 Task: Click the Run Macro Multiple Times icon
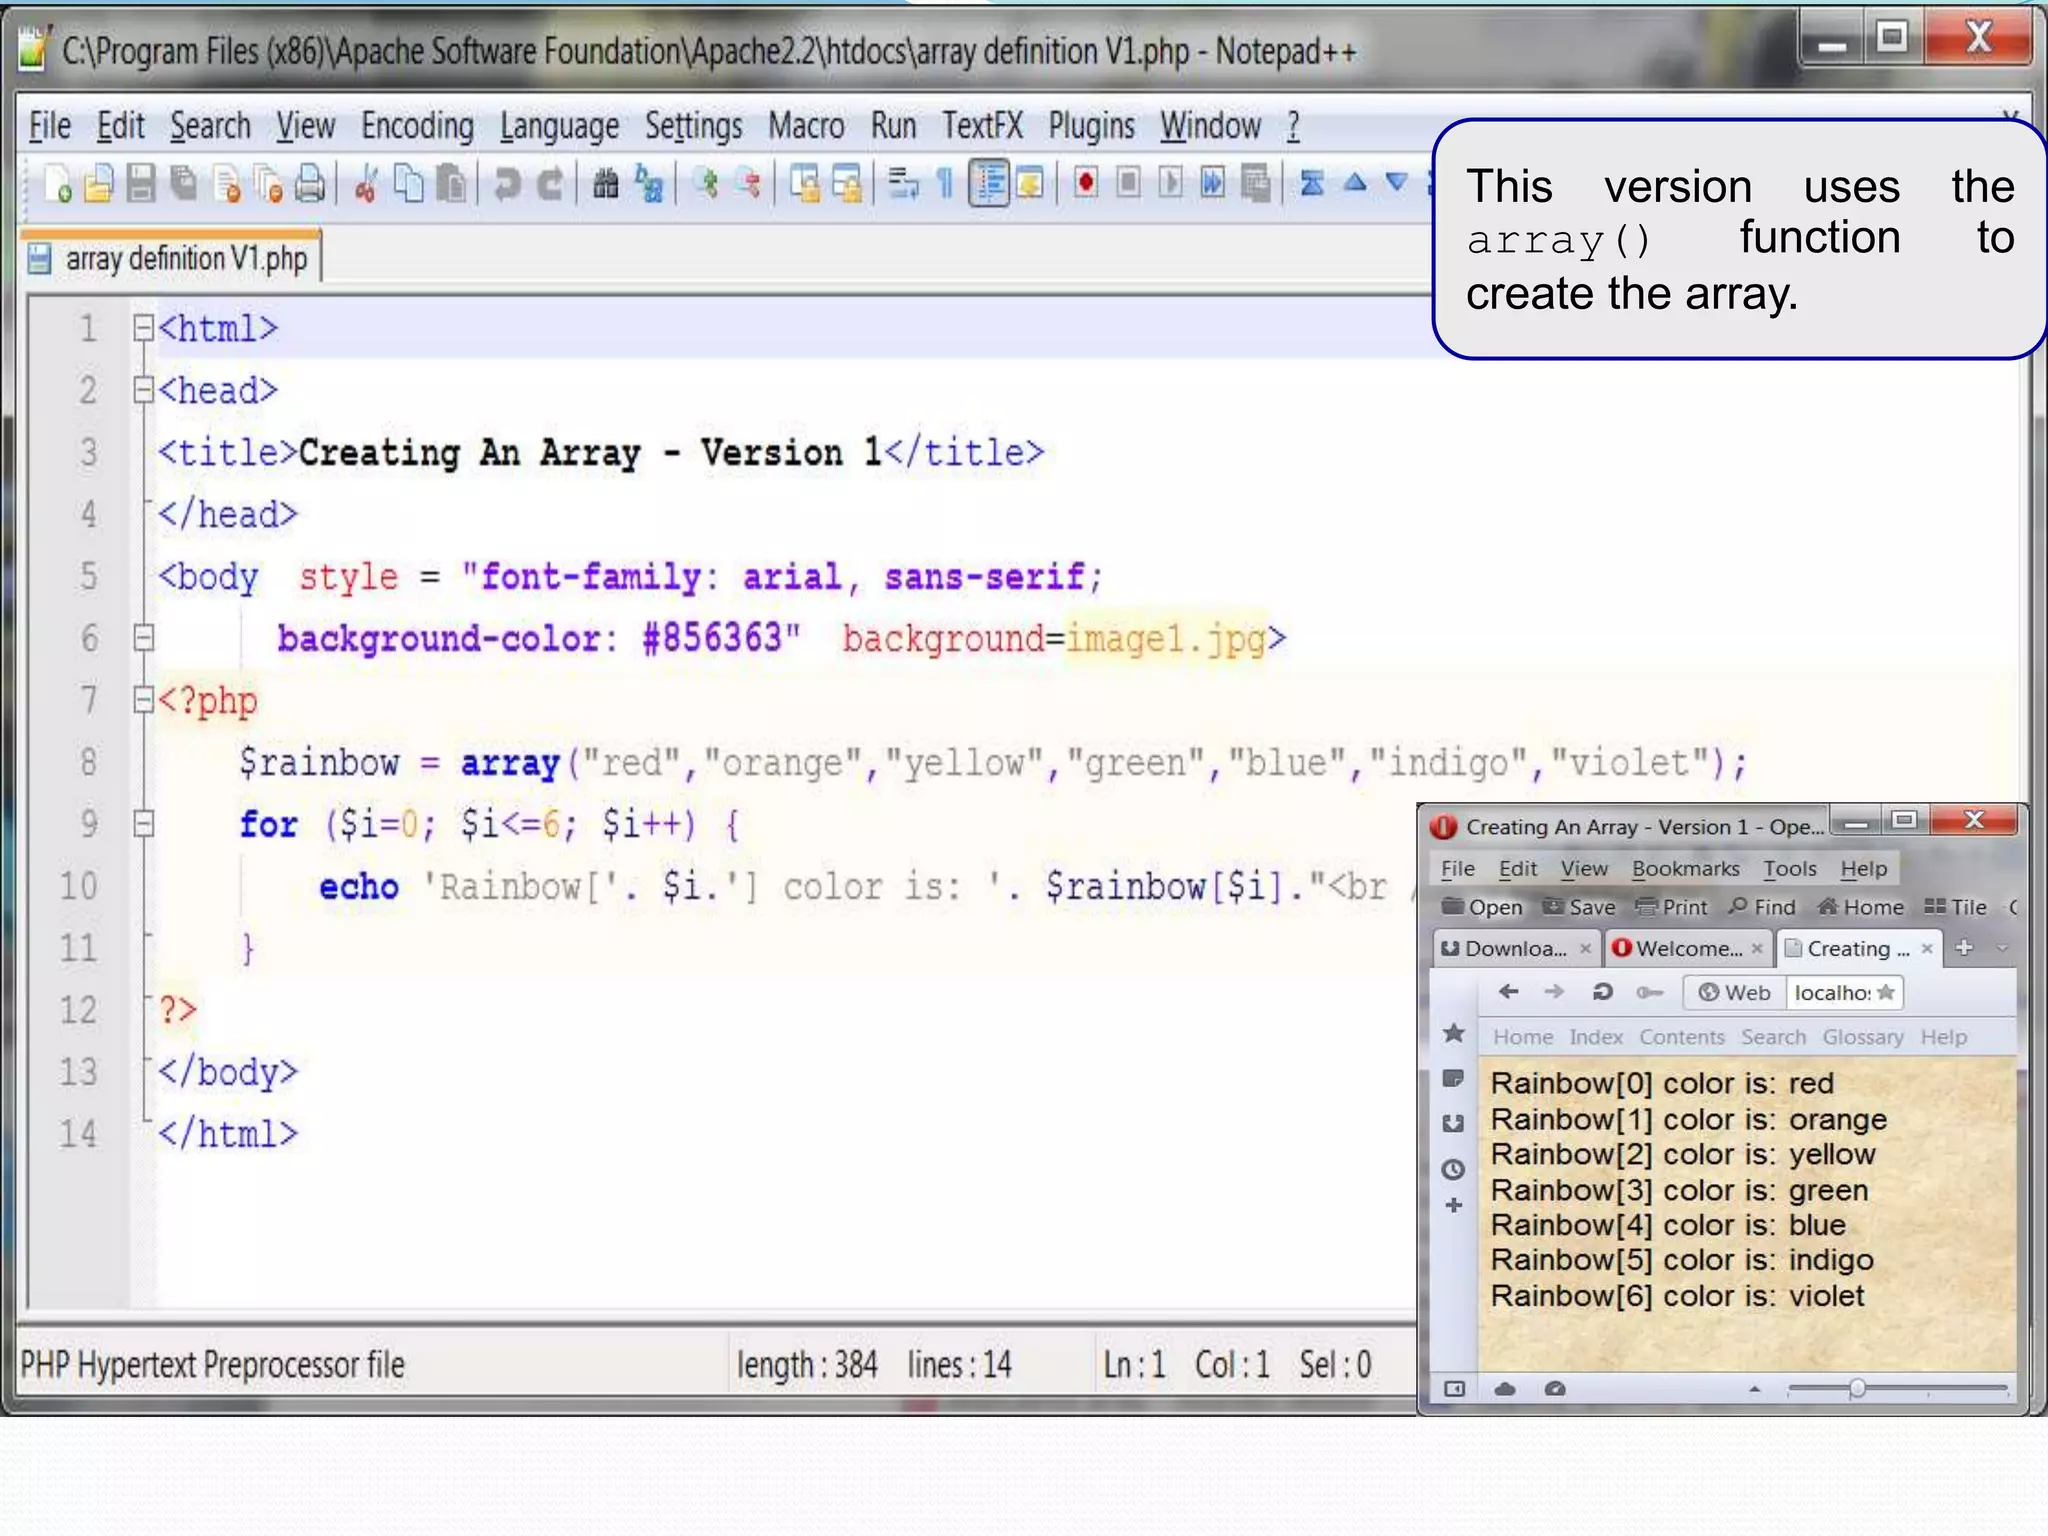[x=1212, y=184]
